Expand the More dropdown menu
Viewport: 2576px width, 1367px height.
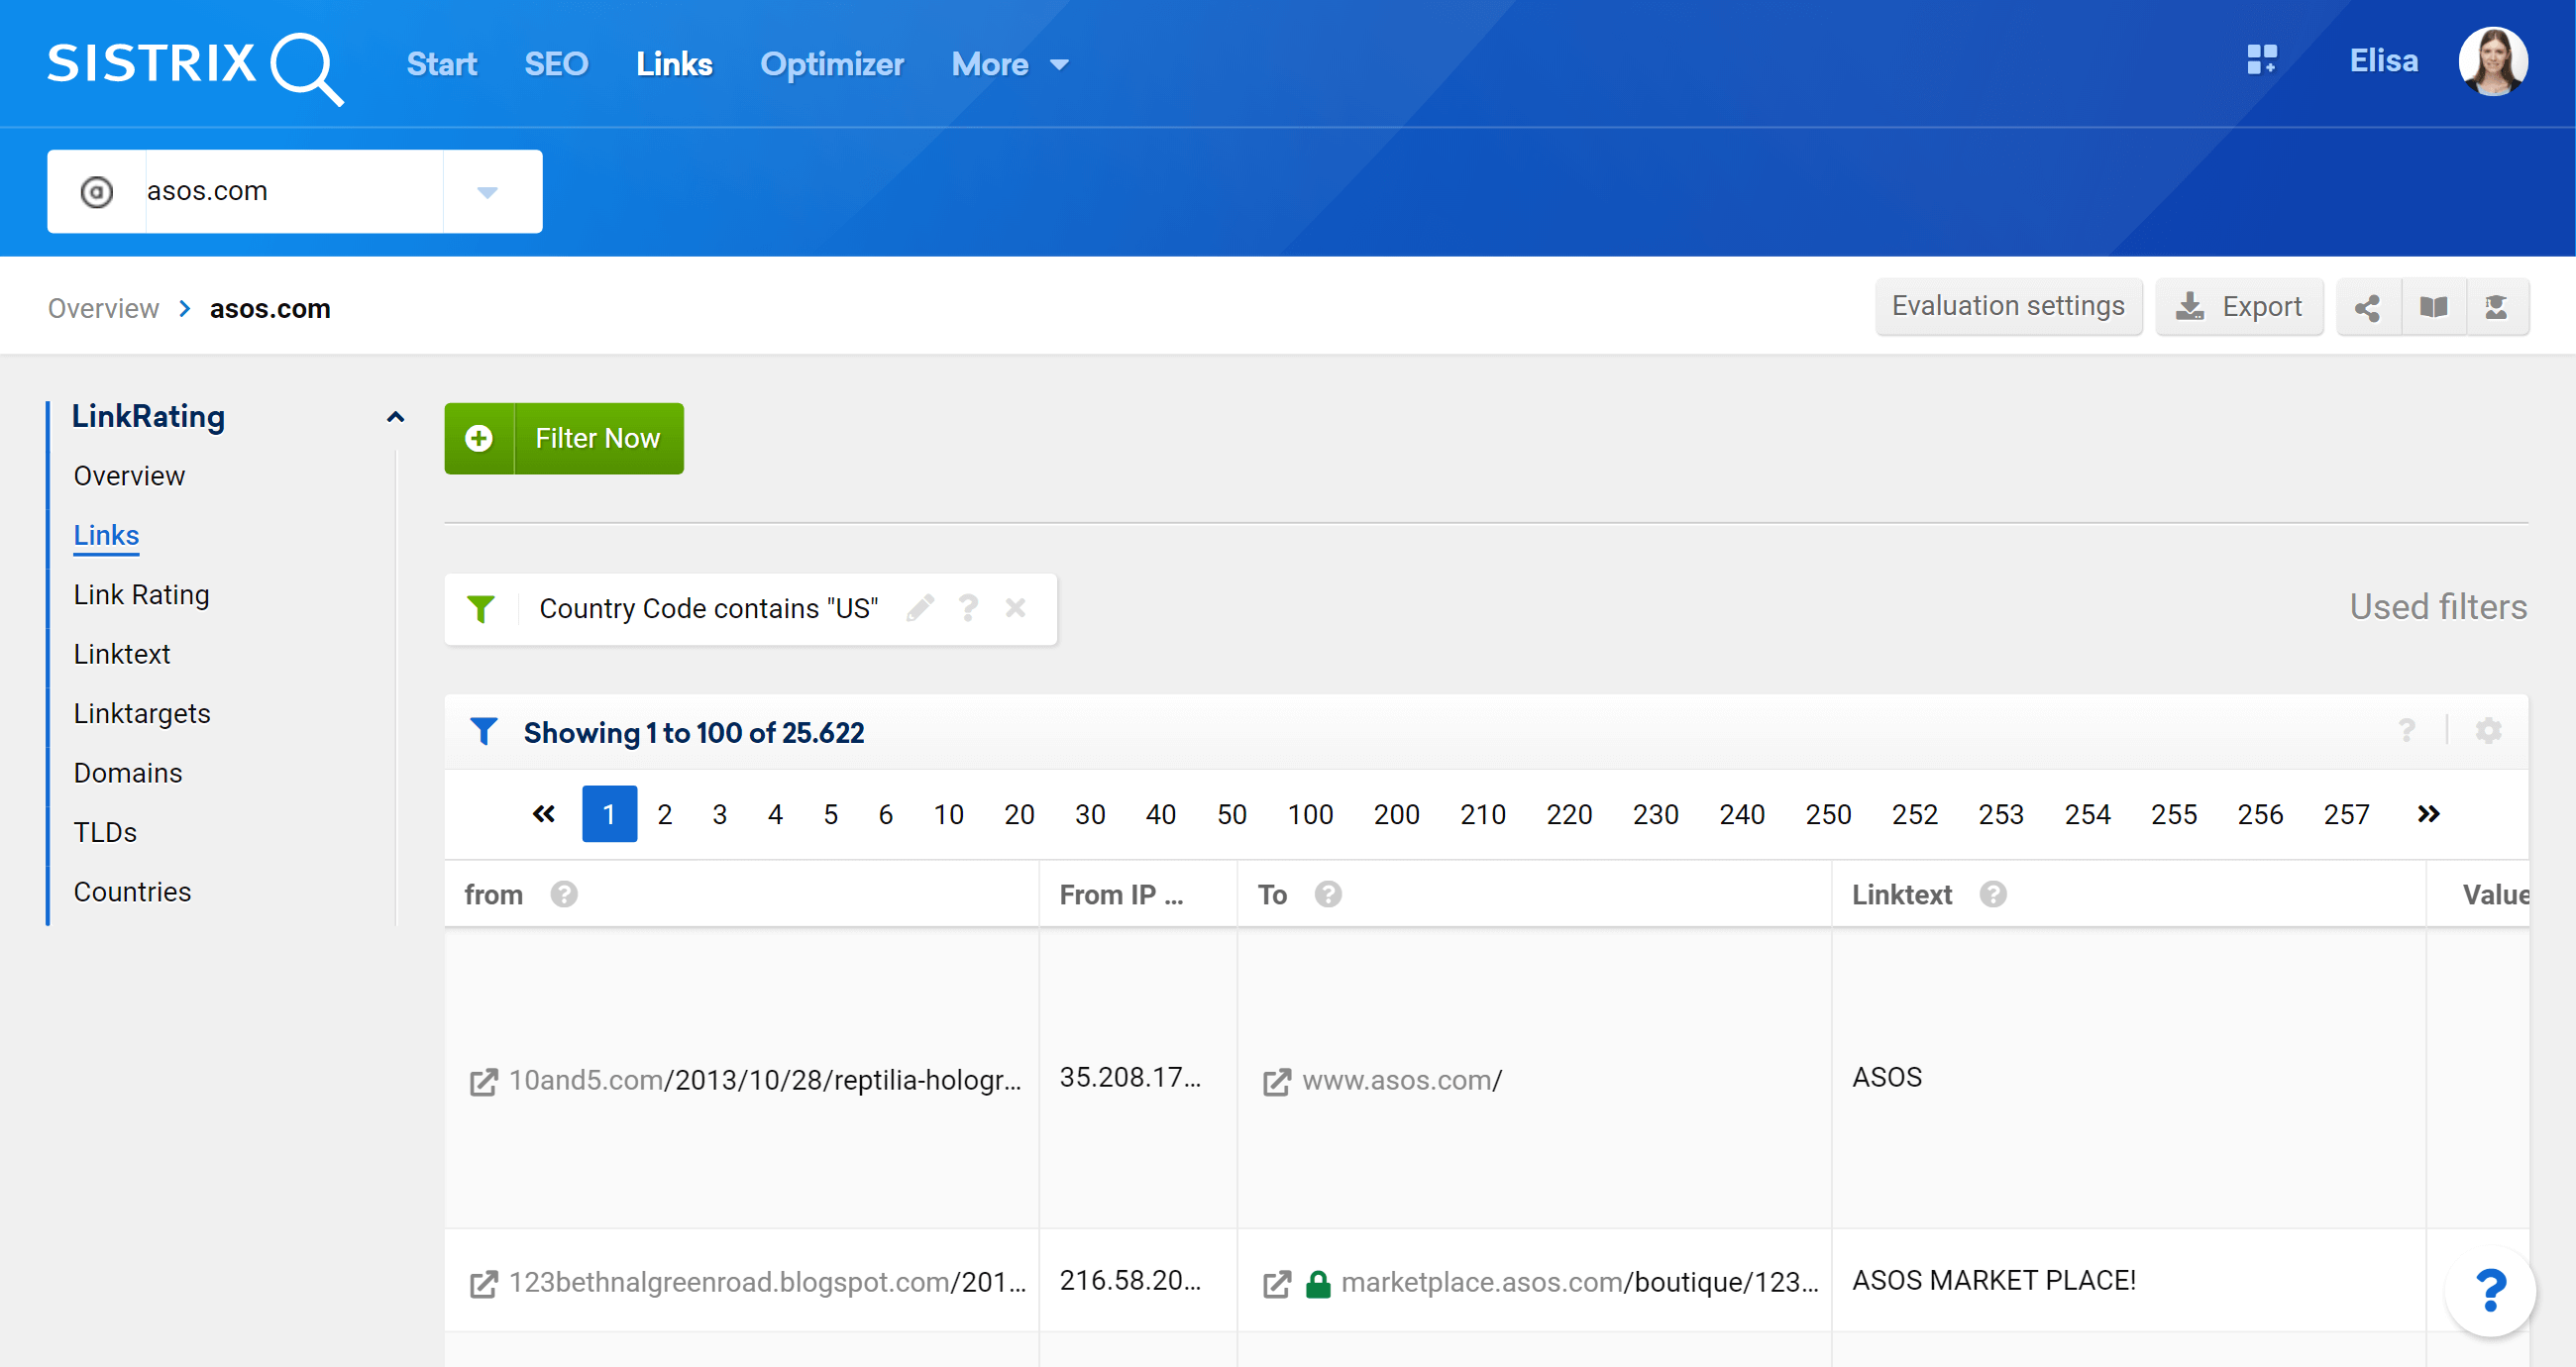pos(1010,64)
